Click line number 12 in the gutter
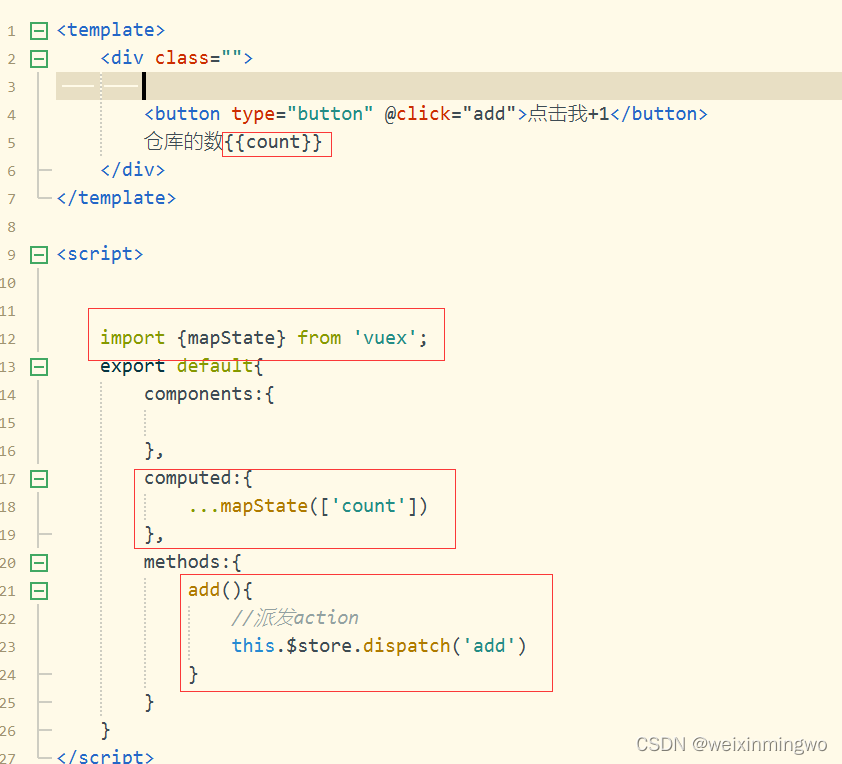Screen dimensions: 842x764 8,339
